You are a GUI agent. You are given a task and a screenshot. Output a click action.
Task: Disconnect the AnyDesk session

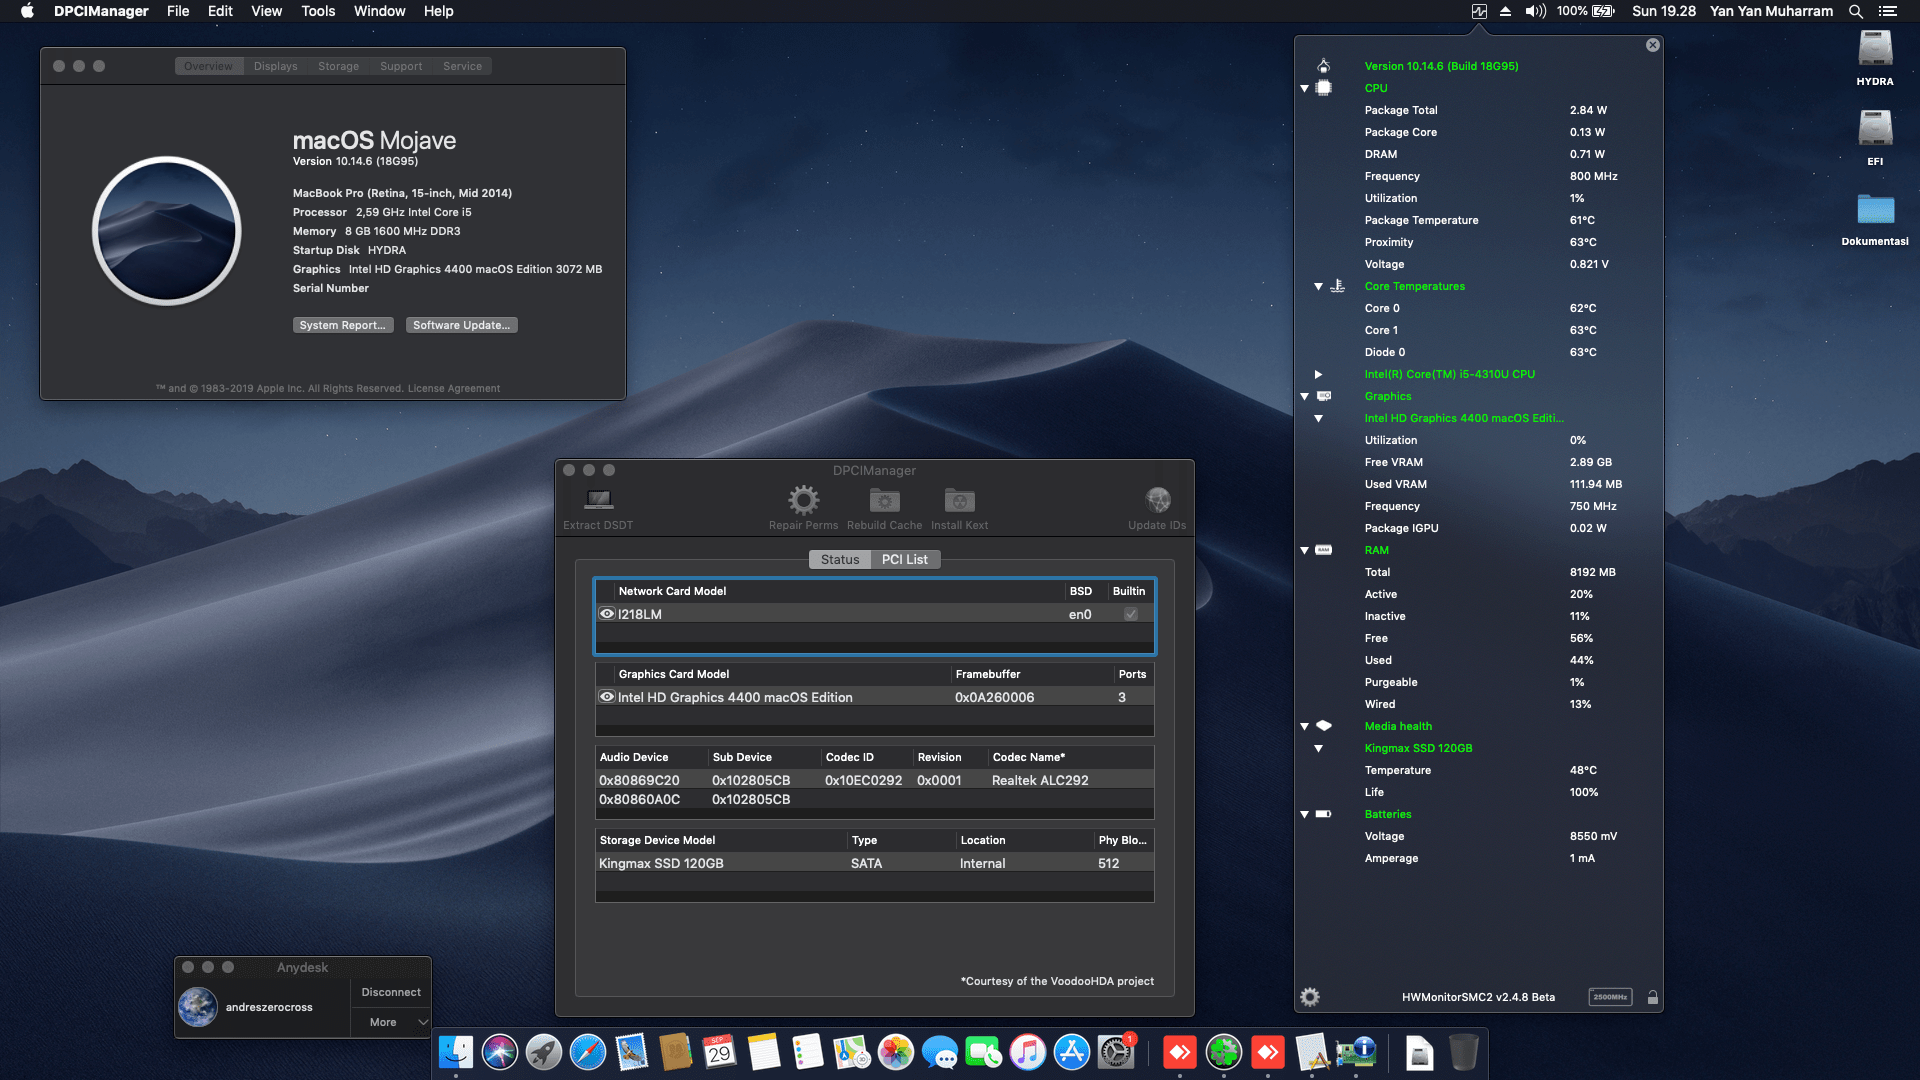[x=390, y=991]
